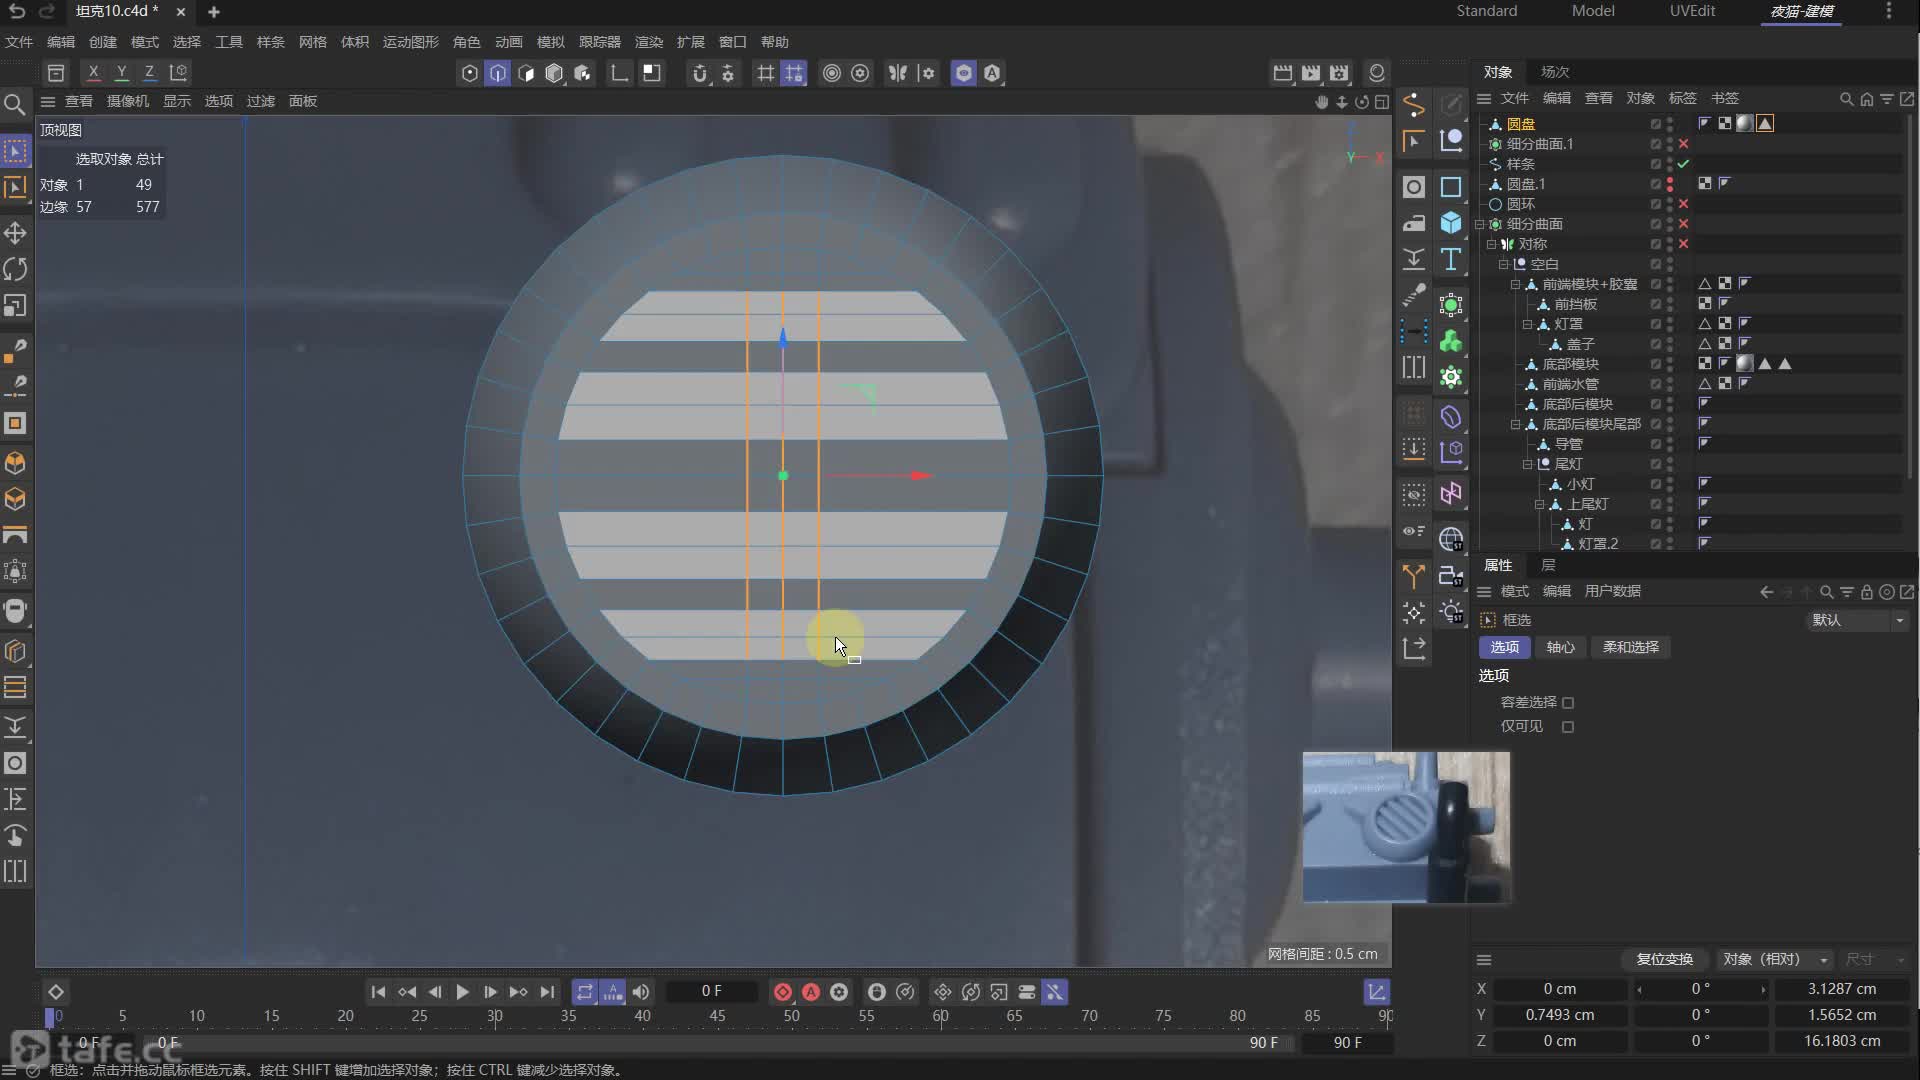Open the viewport 摄像机 menu
Image resolution: width=1920 pixels, height=1080 pixels.
(128, 101)
